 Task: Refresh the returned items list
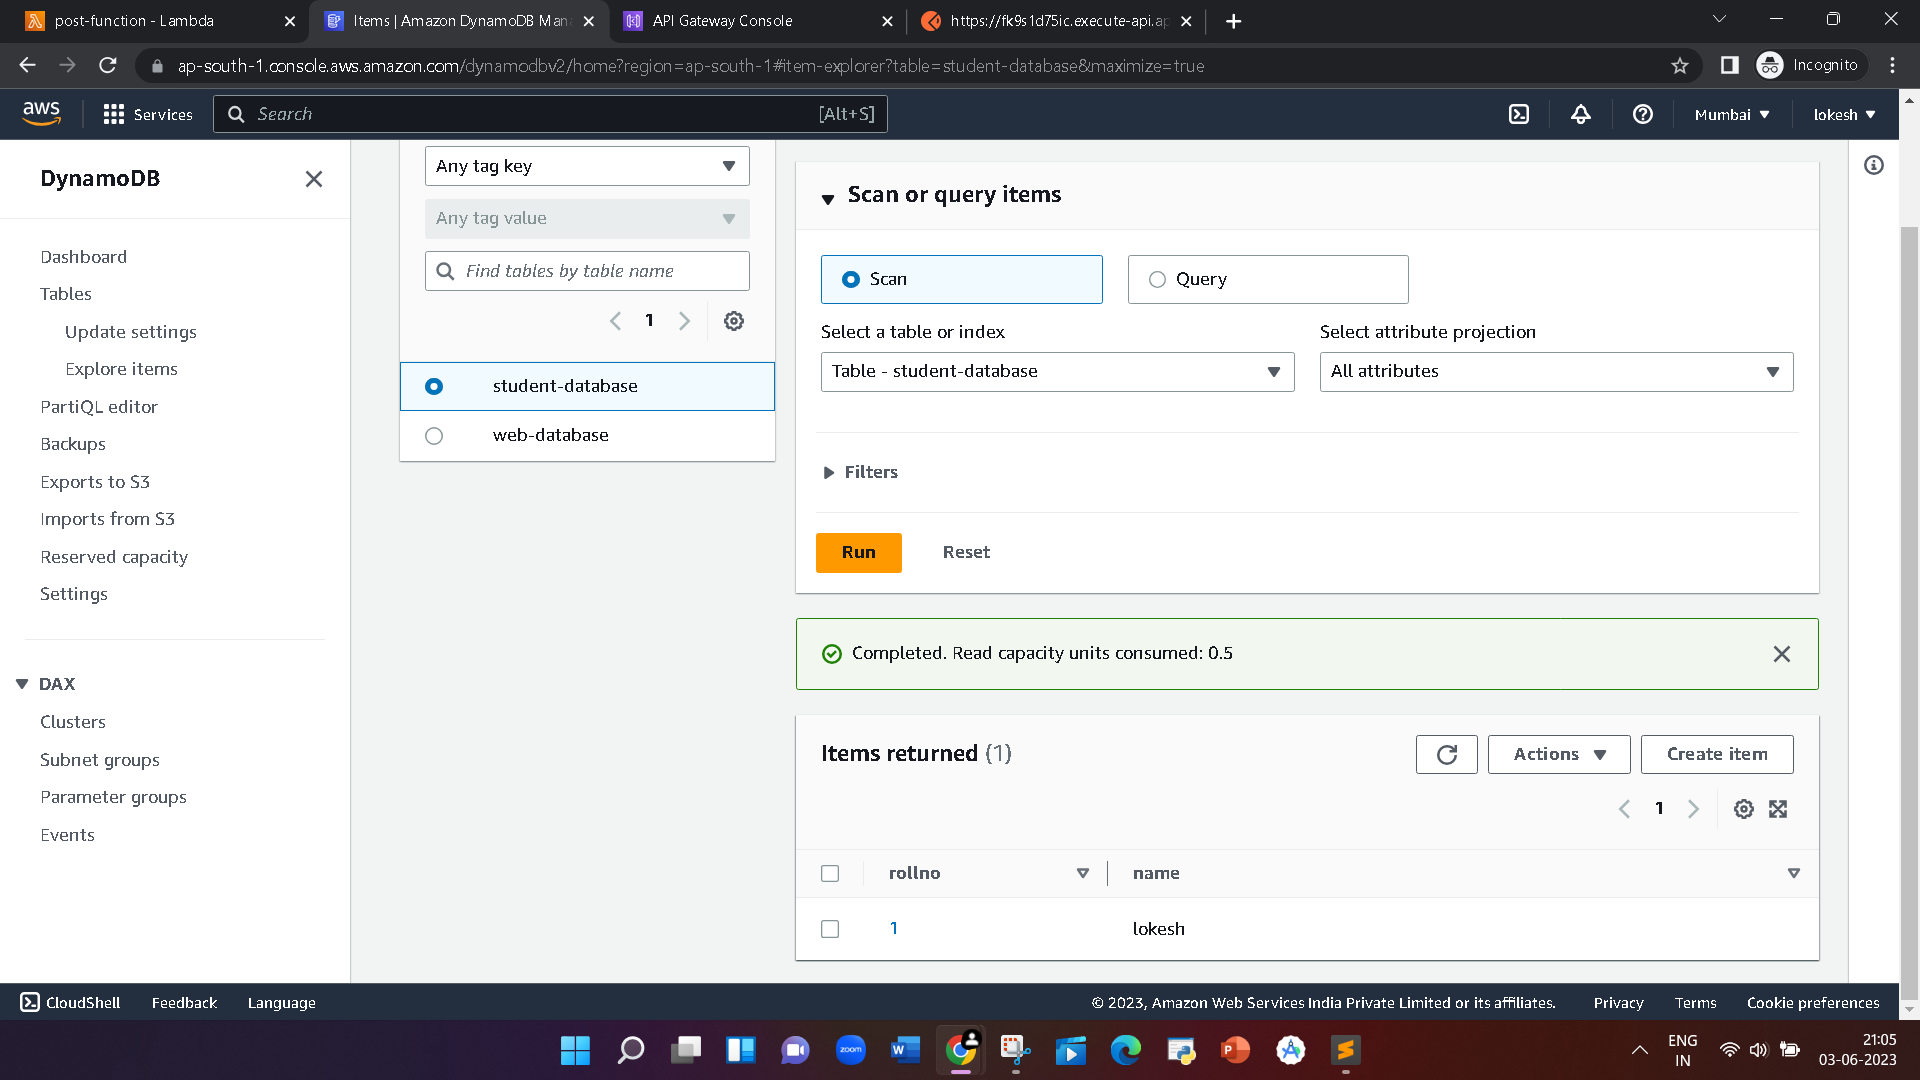tap(1446, 754)
